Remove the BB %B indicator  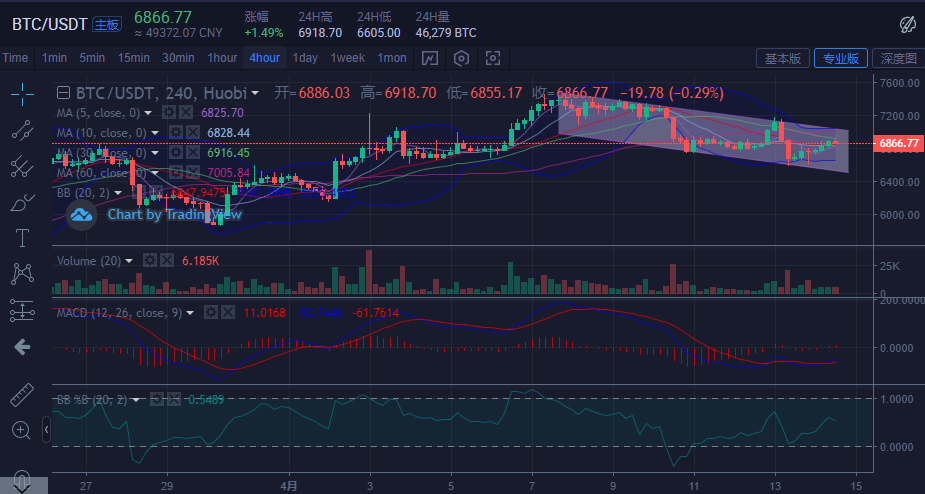(173, 400)
